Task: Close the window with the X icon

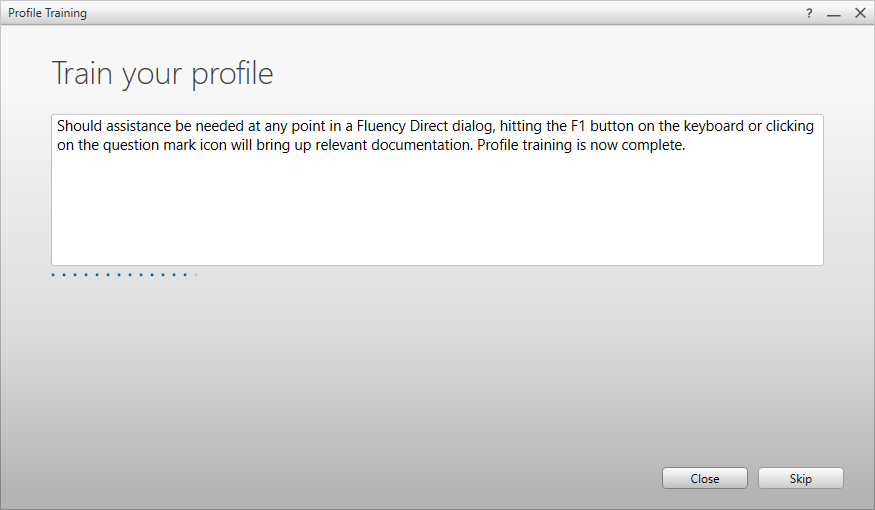Action: pos(860,13)
